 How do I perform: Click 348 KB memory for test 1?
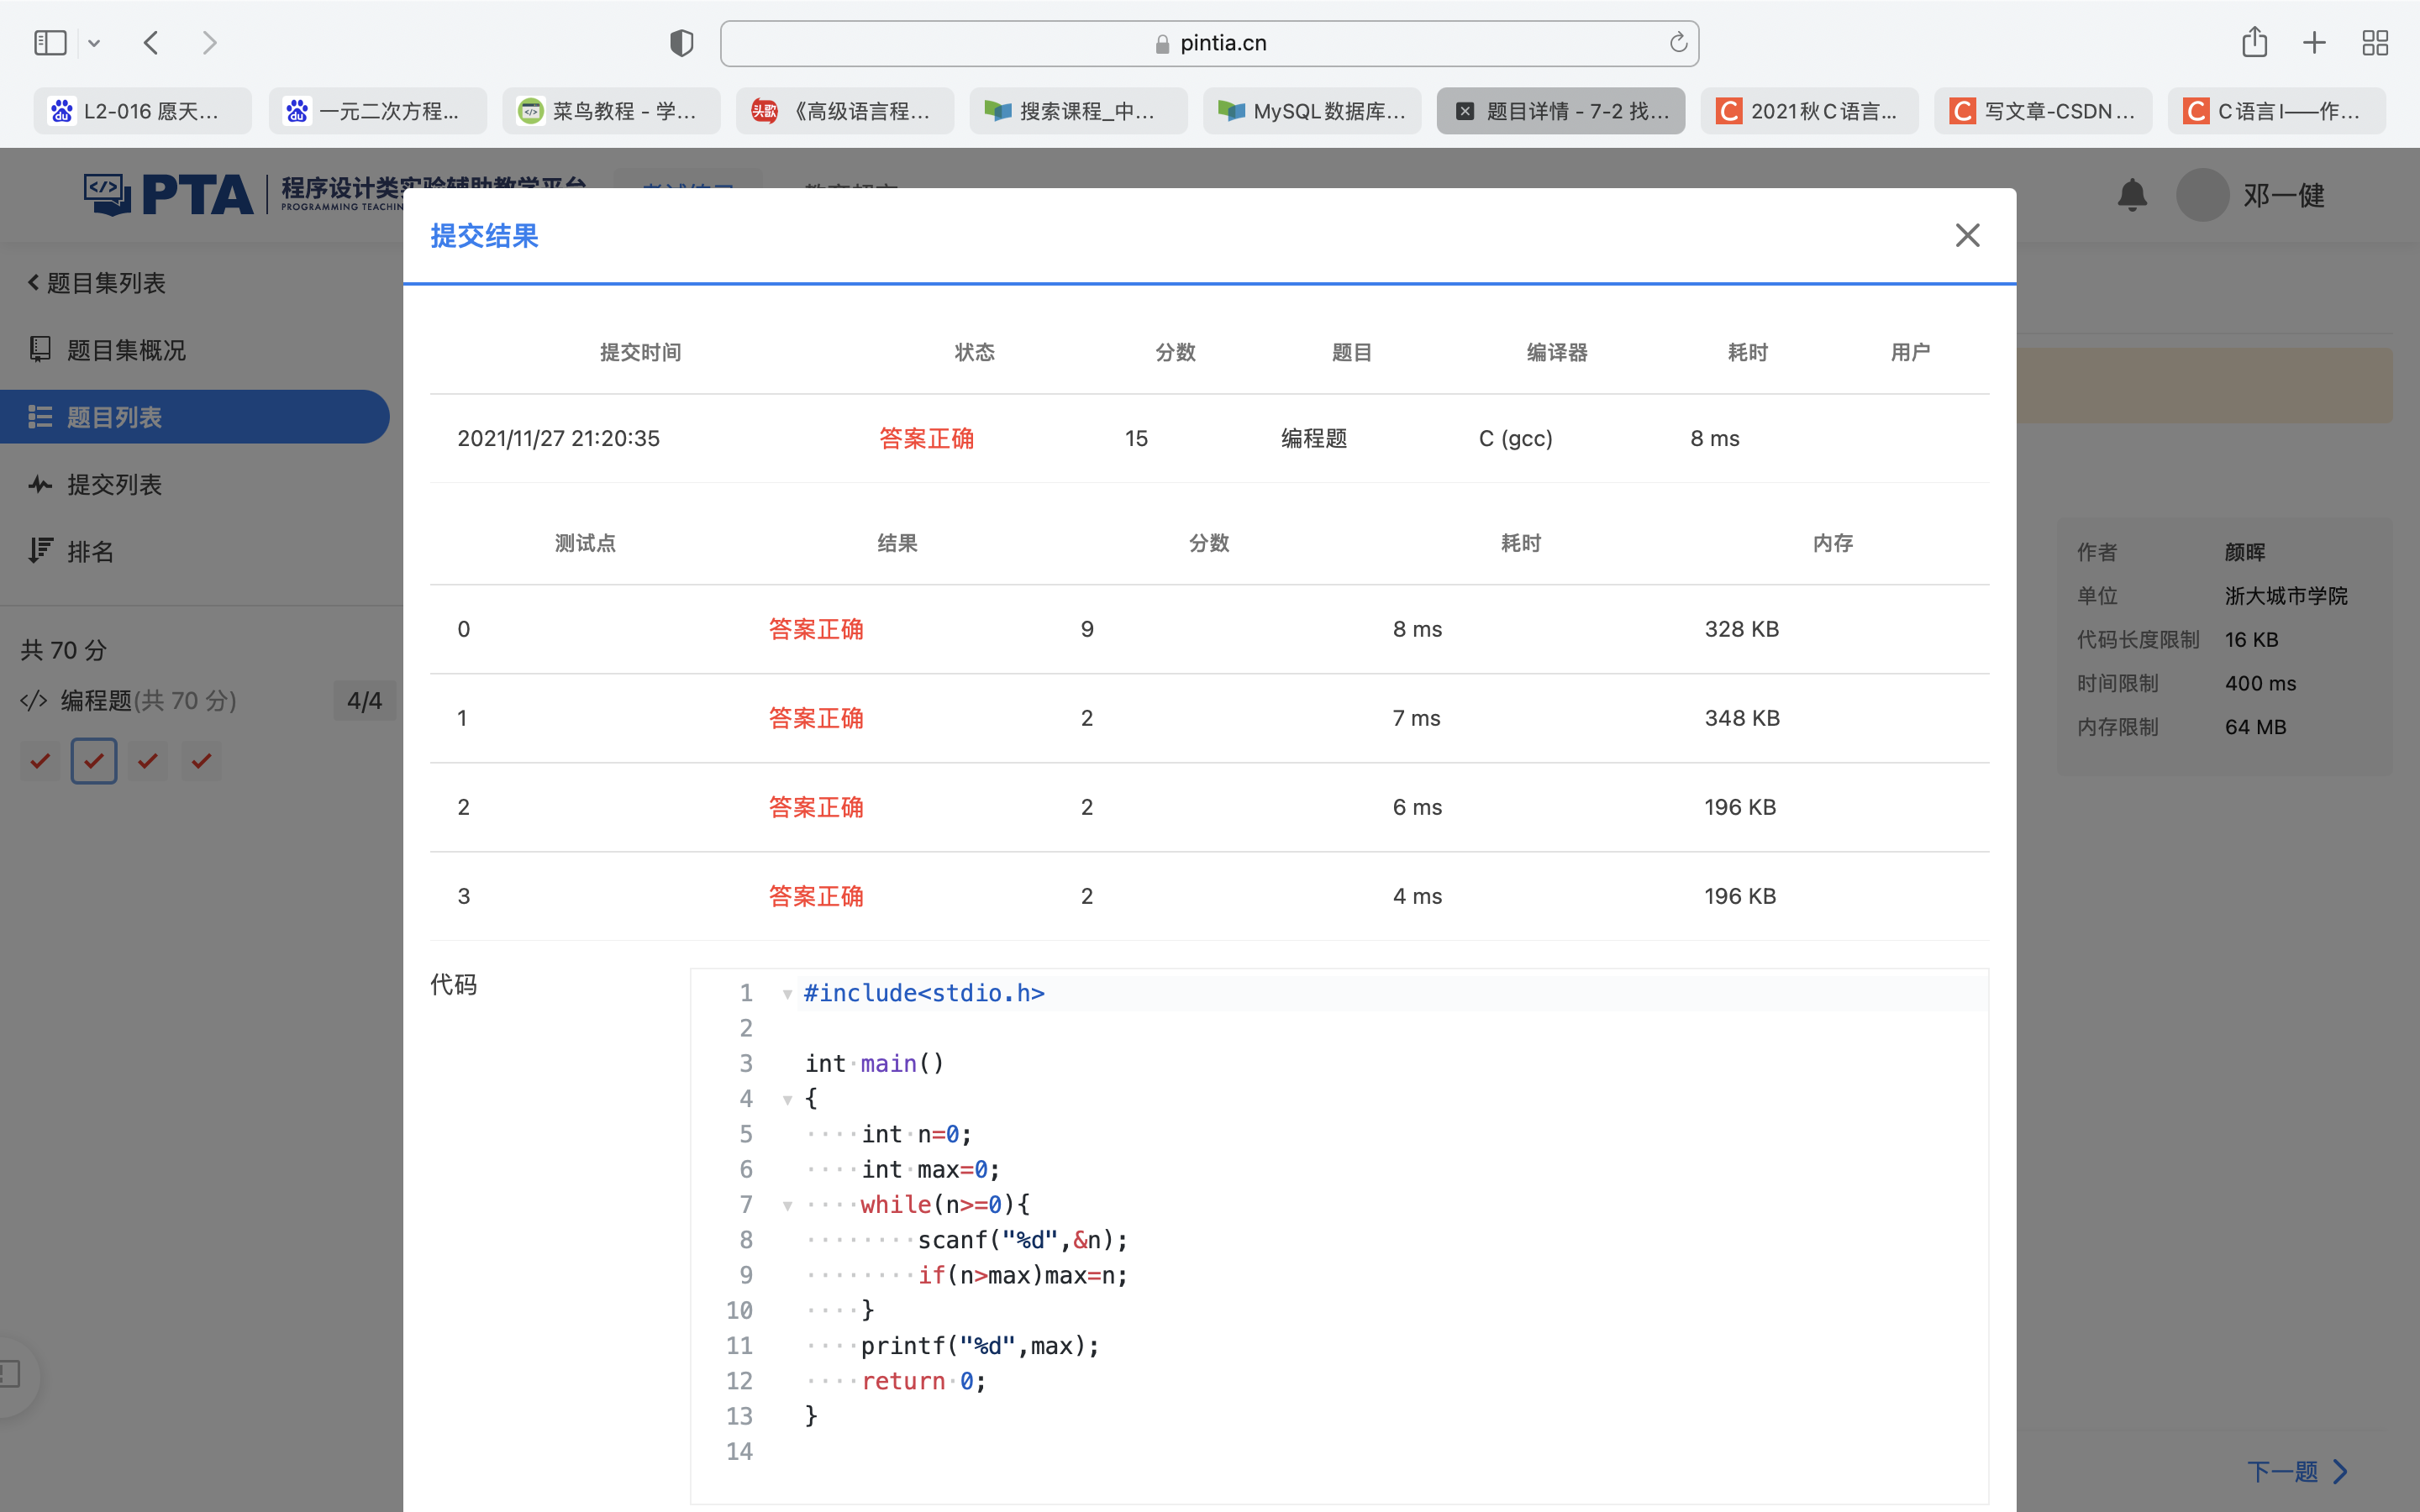pyautogui.click(x=1742, y=718)
